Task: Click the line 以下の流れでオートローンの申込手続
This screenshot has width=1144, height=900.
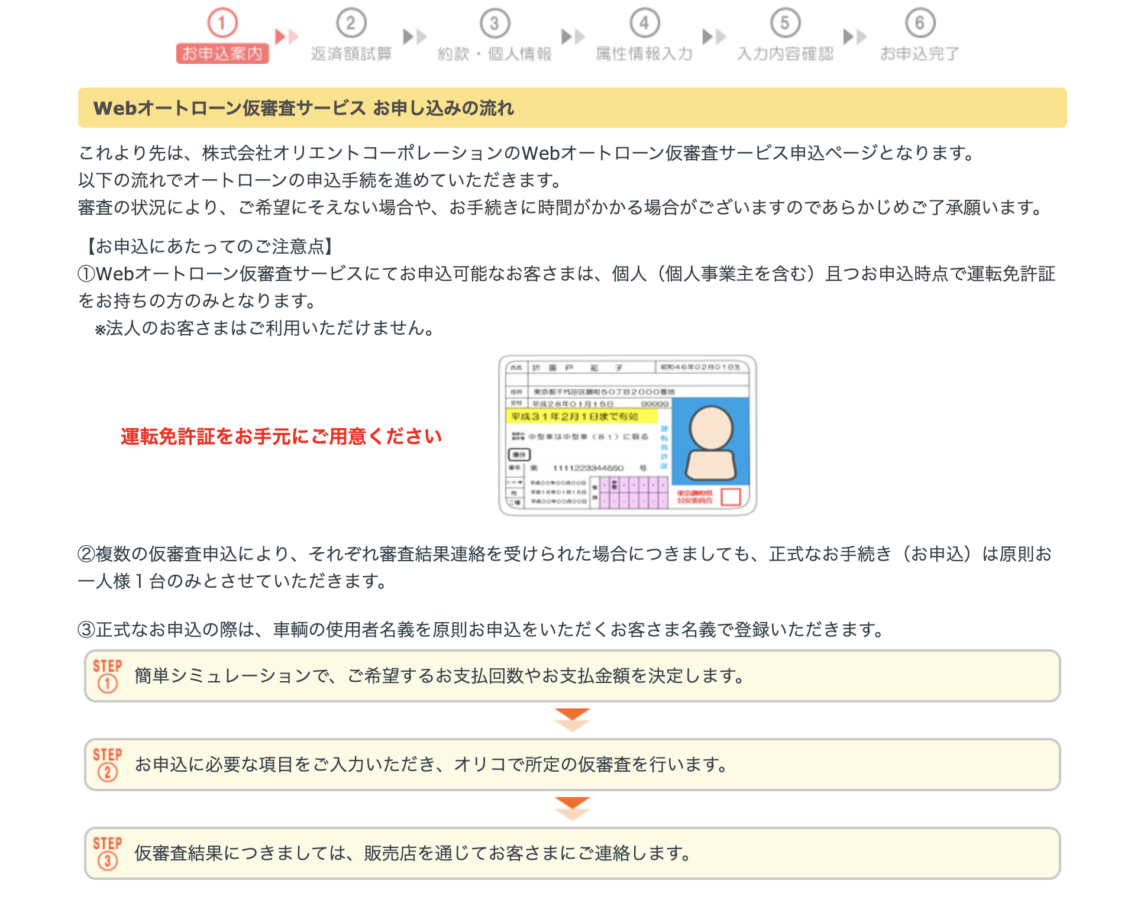Action: tap(320, 180)
